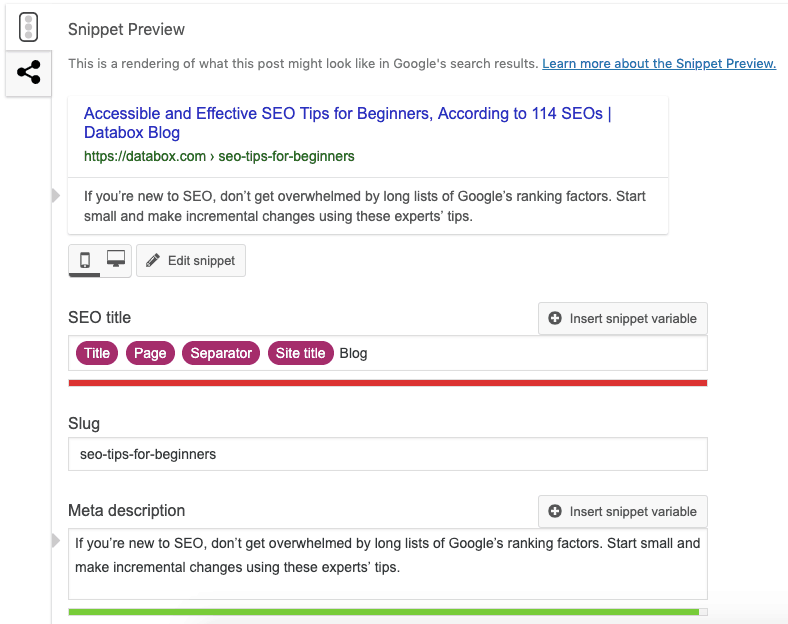
Task: Click the red SEO title progress bar
Action: pos(387,382)
